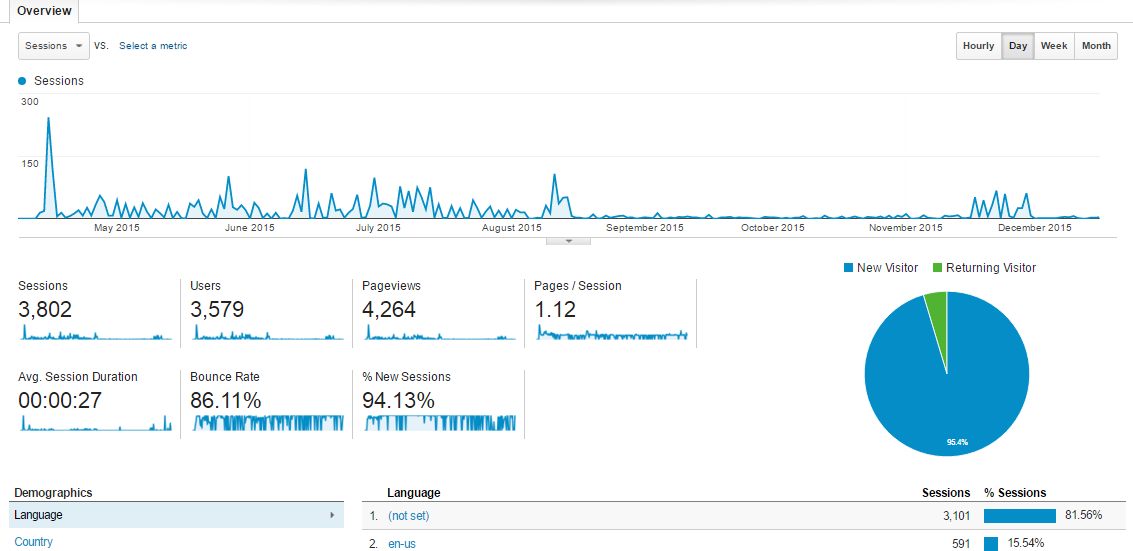Select the Overview tab

point(44,11)
